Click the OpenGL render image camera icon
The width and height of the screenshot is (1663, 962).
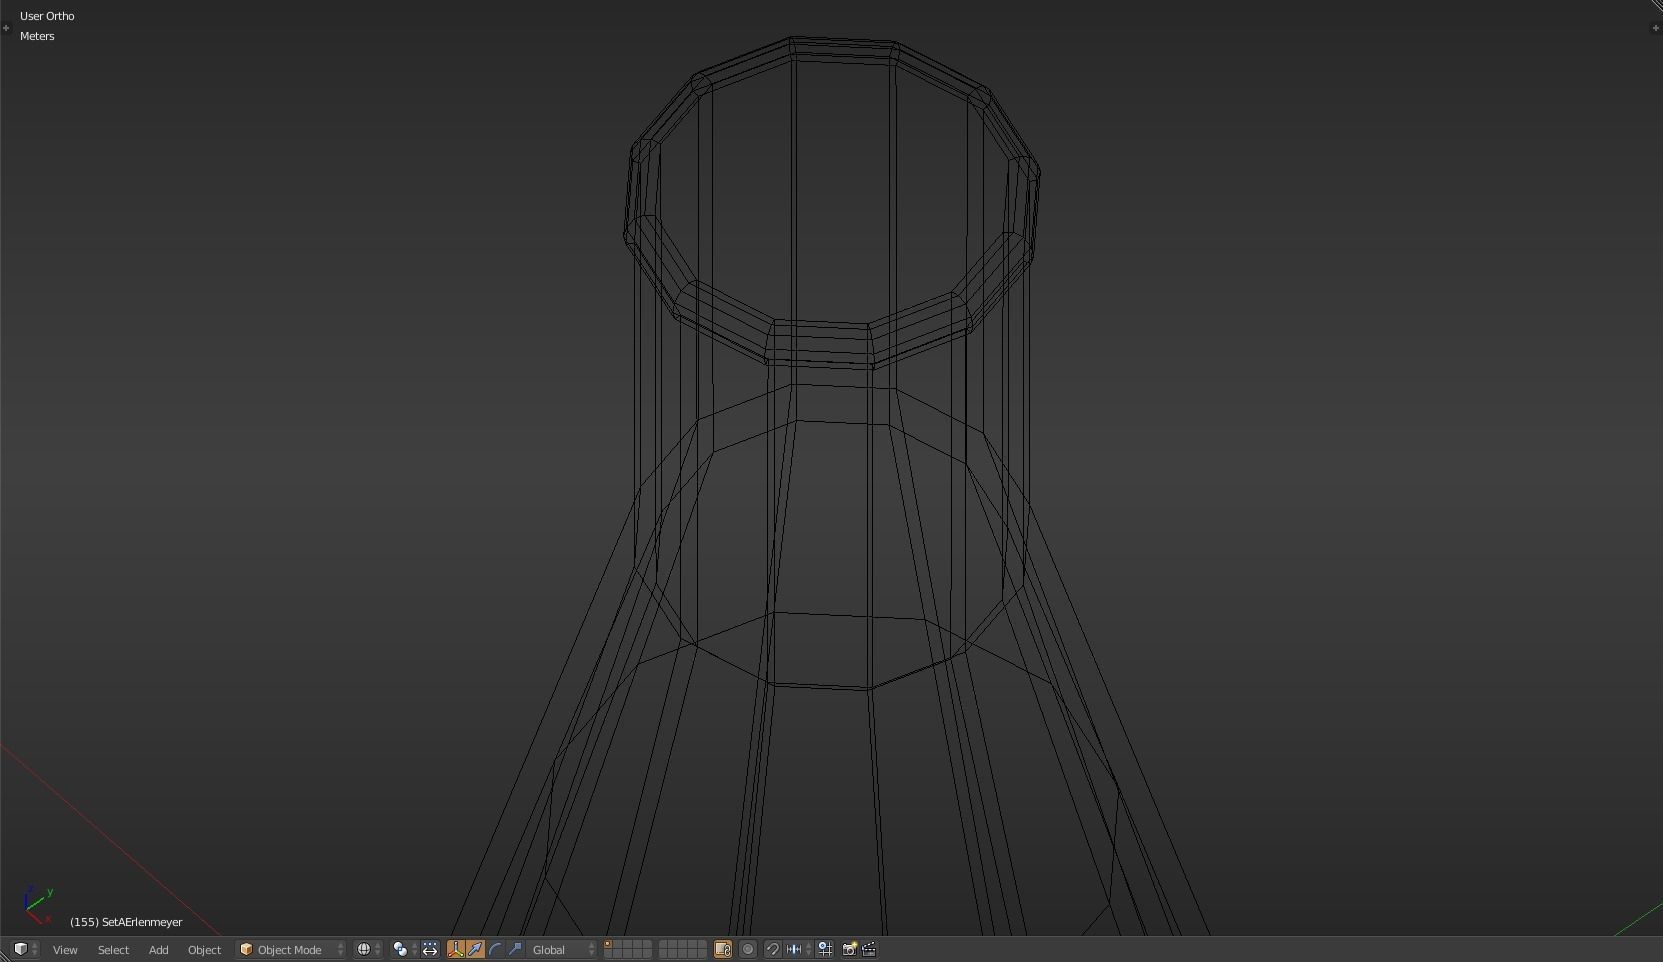850,949
